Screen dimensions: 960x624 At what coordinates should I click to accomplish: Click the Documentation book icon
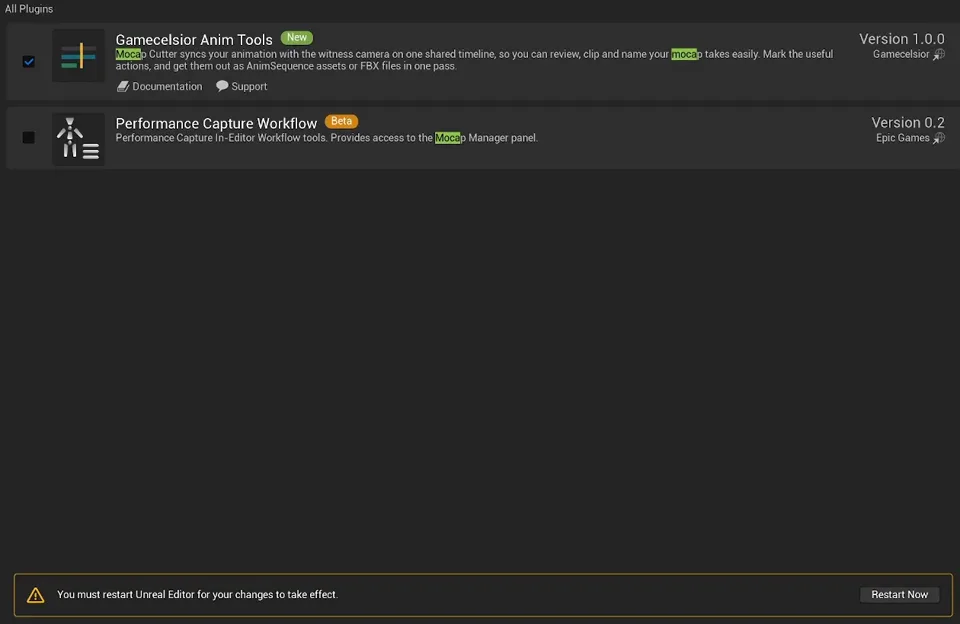[x=123, y=86]
